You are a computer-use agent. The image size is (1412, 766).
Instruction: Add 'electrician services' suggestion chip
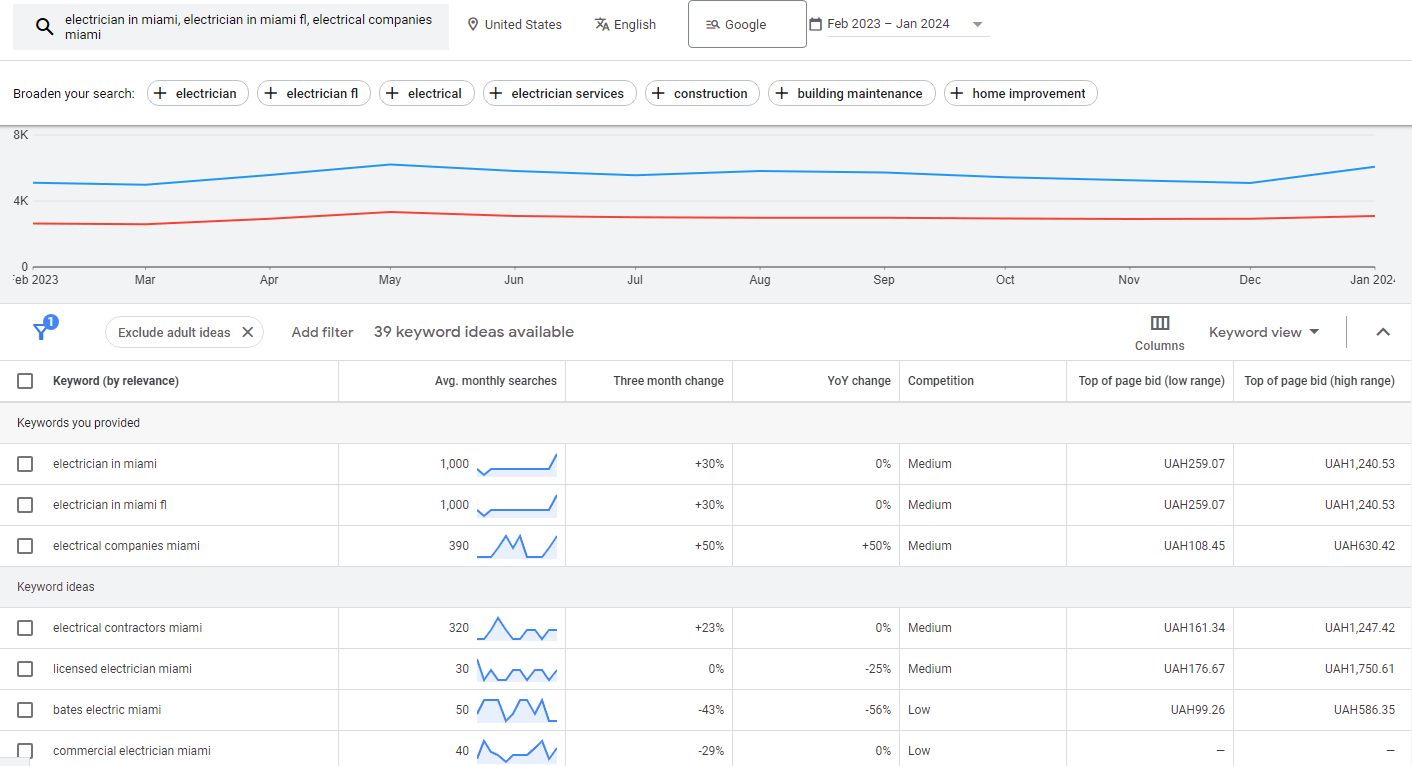560,93
